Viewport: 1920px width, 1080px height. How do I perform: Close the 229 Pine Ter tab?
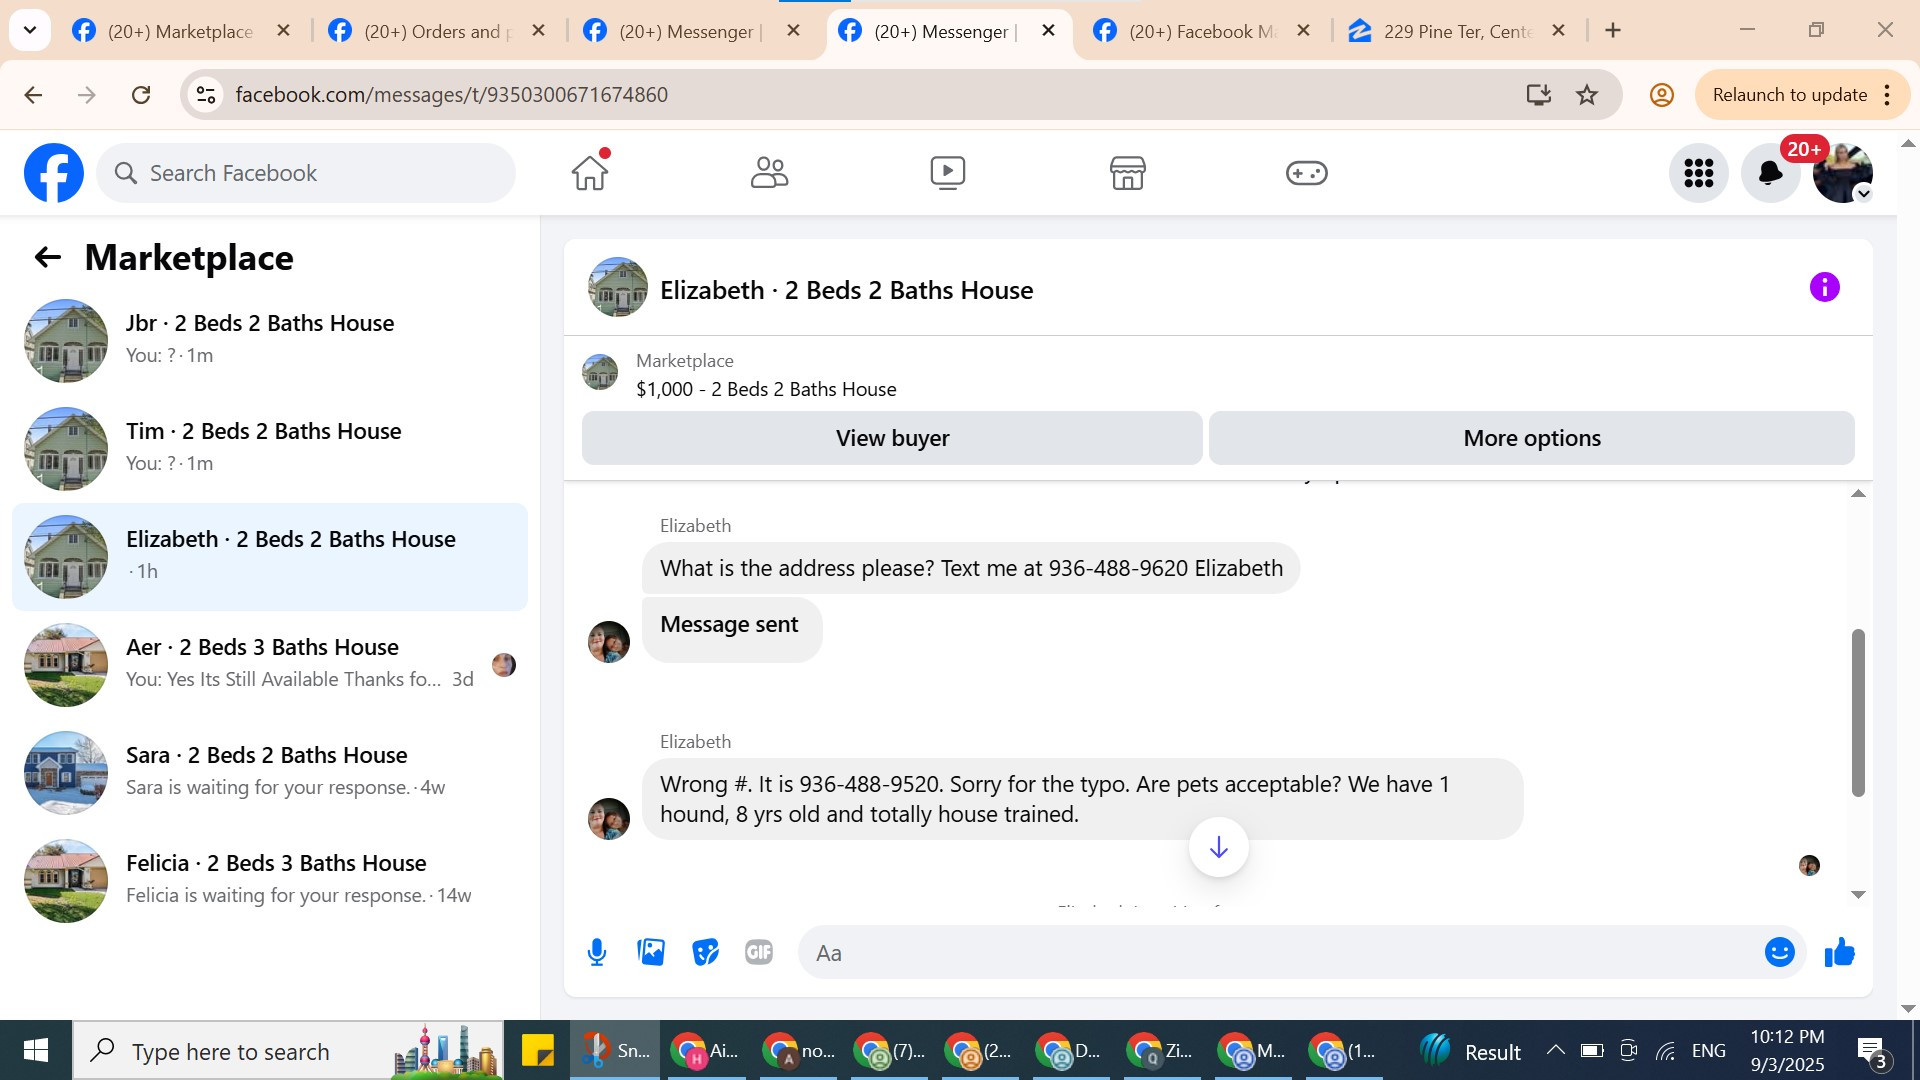1558,31
